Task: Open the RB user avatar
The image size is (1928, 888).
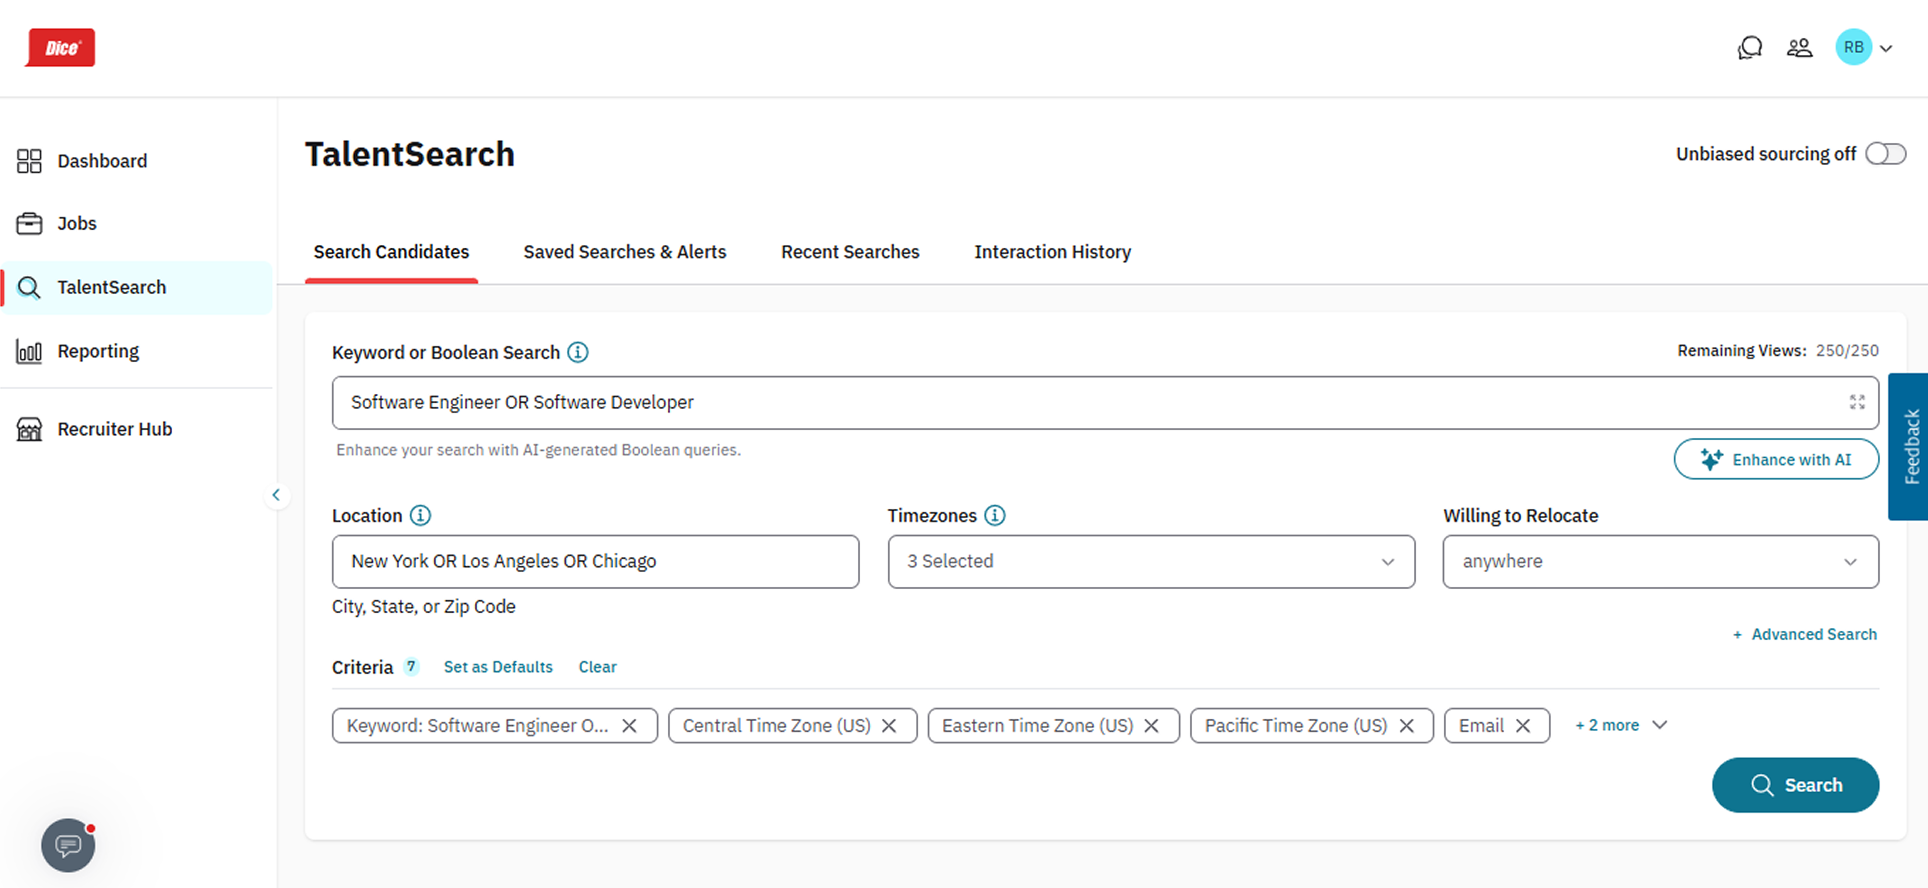Action: pos(1853,47)
